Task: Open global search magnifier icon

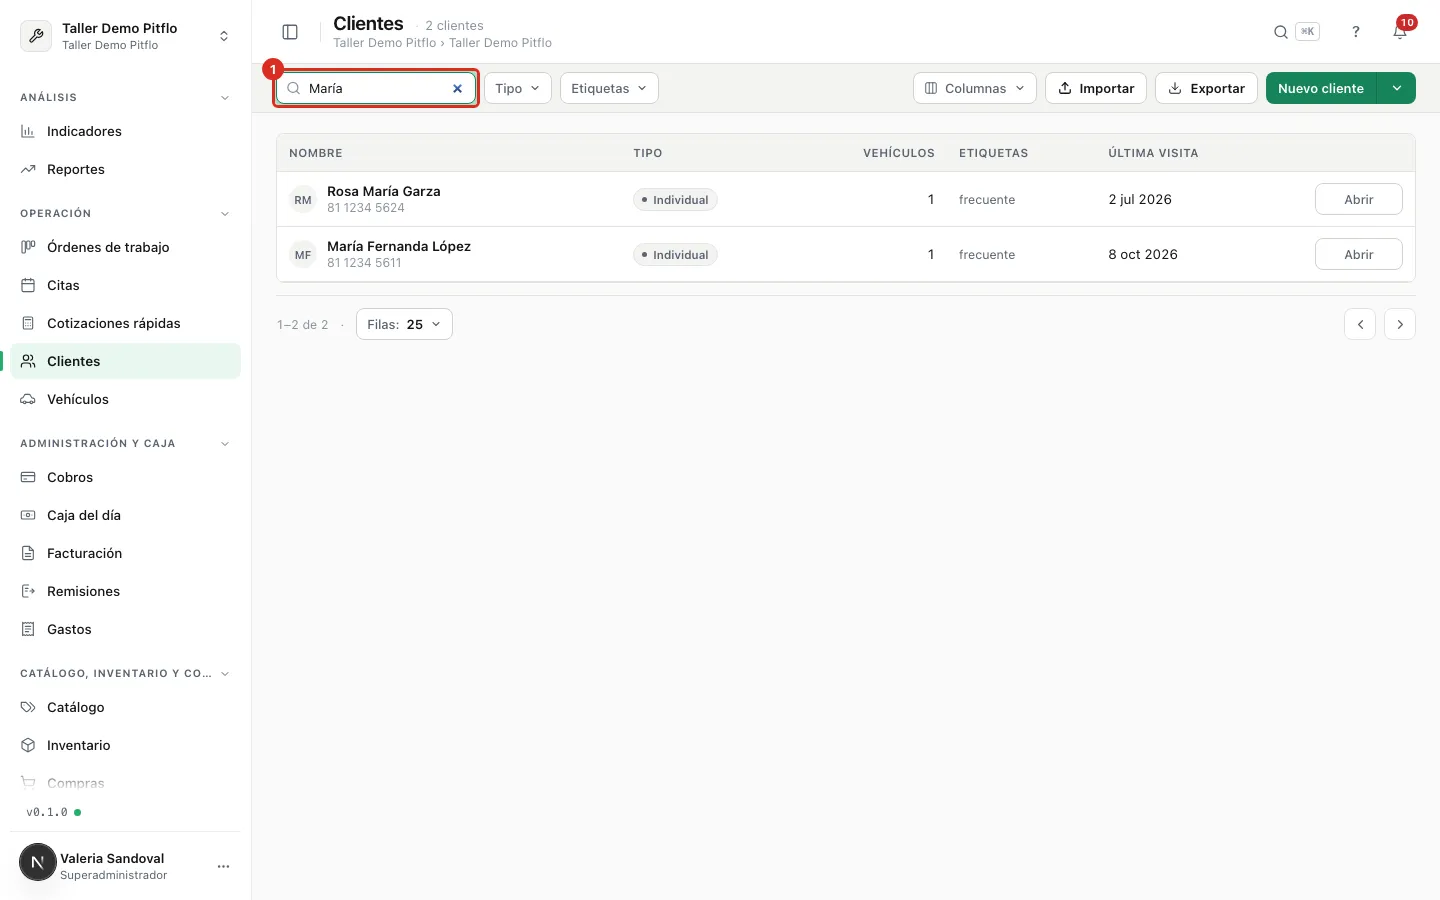Action: coord(1280,32)
